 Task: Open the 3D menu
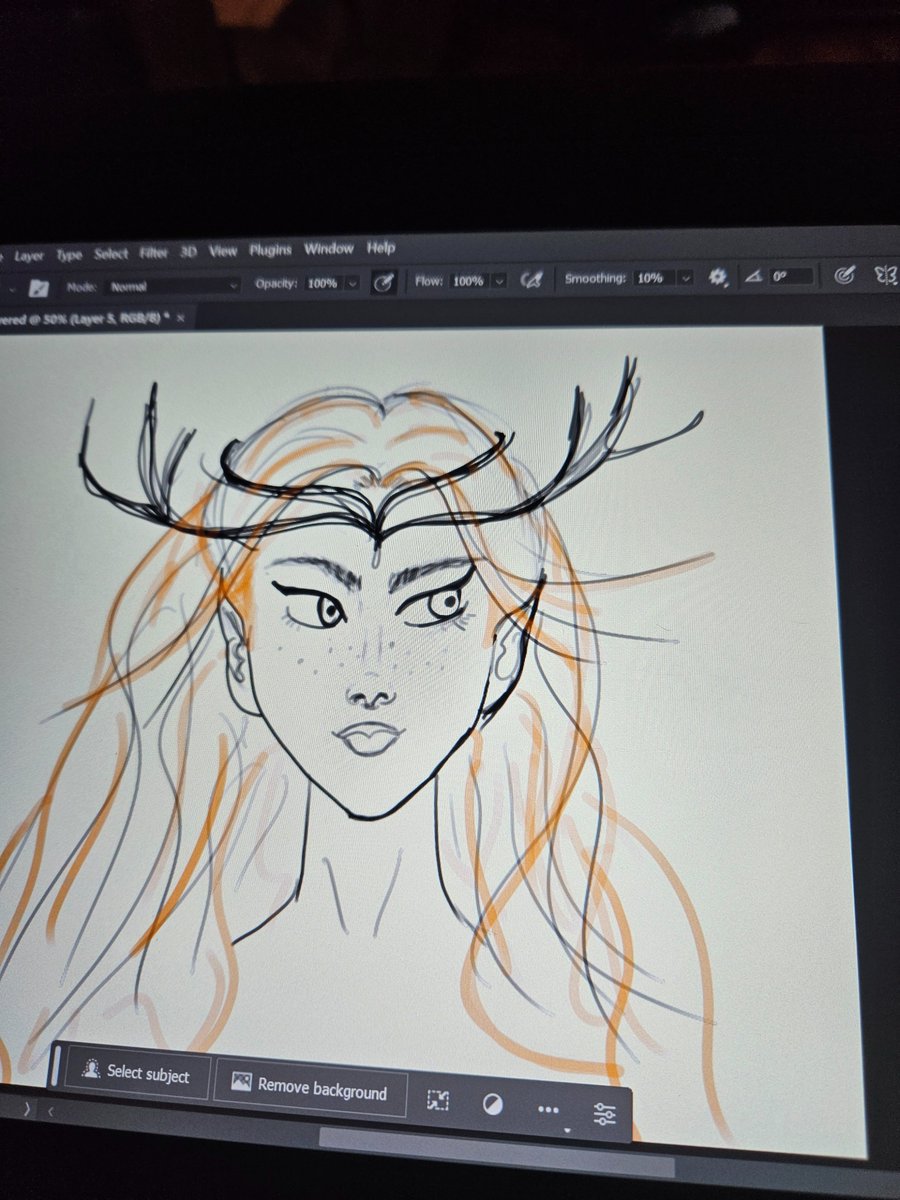[188, 252]
